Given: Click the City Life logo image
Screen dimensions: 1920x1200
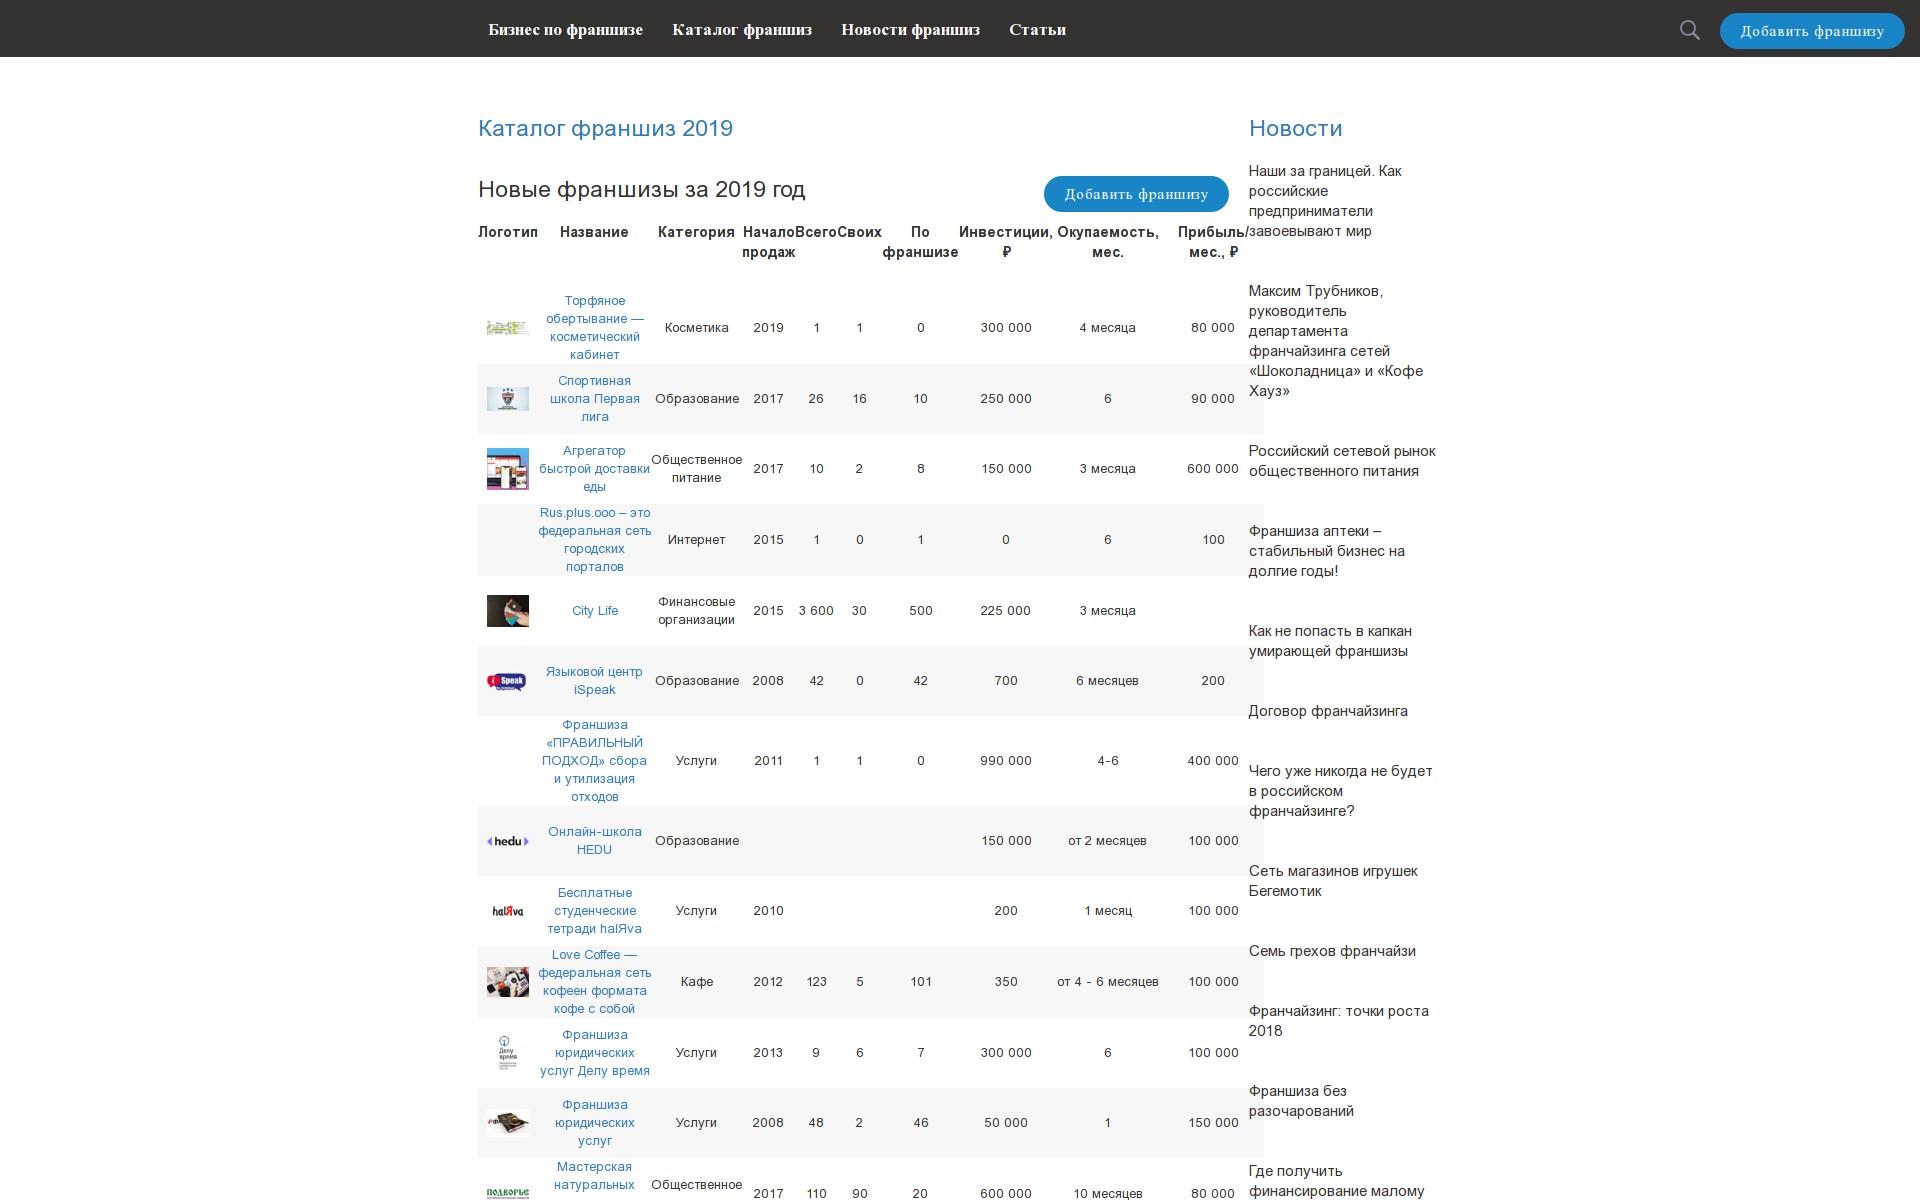Looking at the screenshot, I should pyautogui.click(x=508, y=611).
